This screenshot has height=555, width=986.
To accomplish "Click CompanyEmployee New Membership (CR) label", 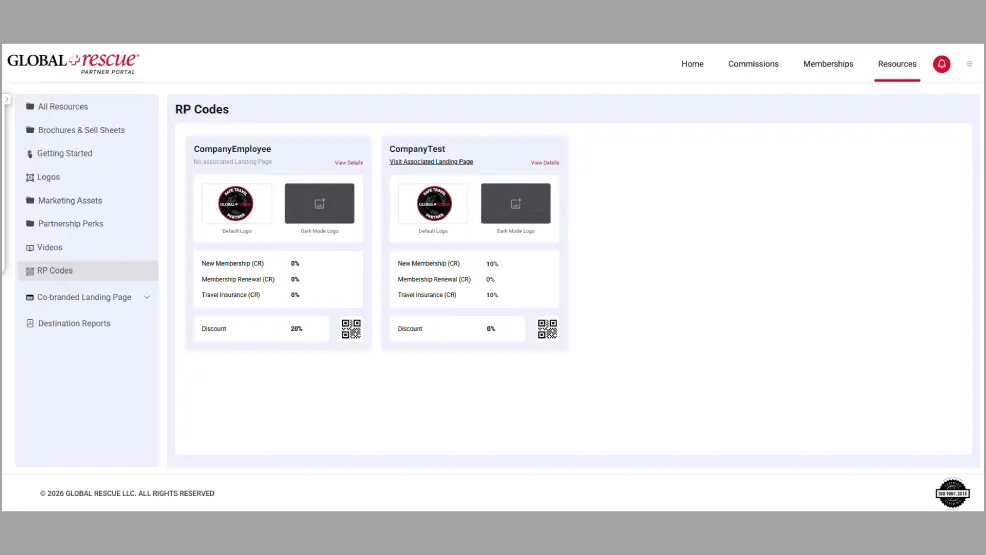I will click(233, 263).
